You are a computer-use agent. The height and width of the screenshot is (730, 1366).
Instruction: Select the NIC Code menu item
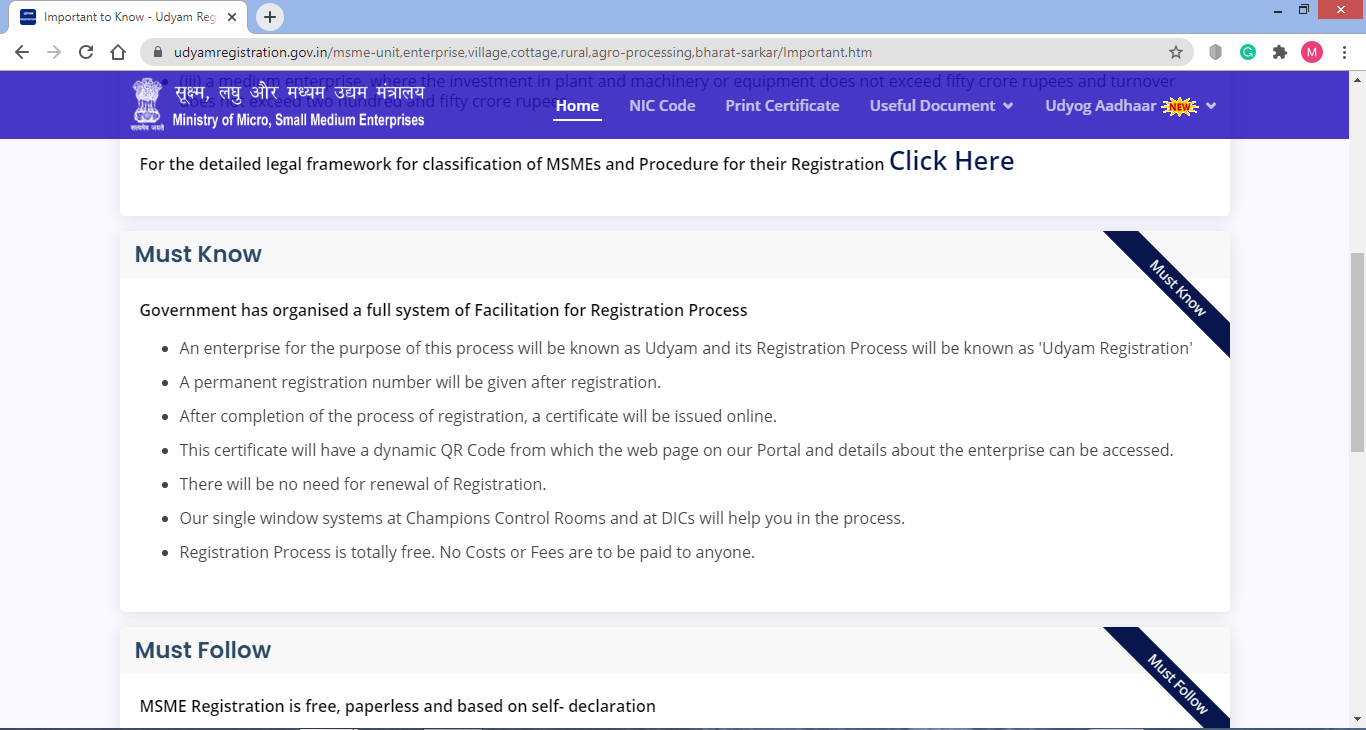tap(662, 105)
